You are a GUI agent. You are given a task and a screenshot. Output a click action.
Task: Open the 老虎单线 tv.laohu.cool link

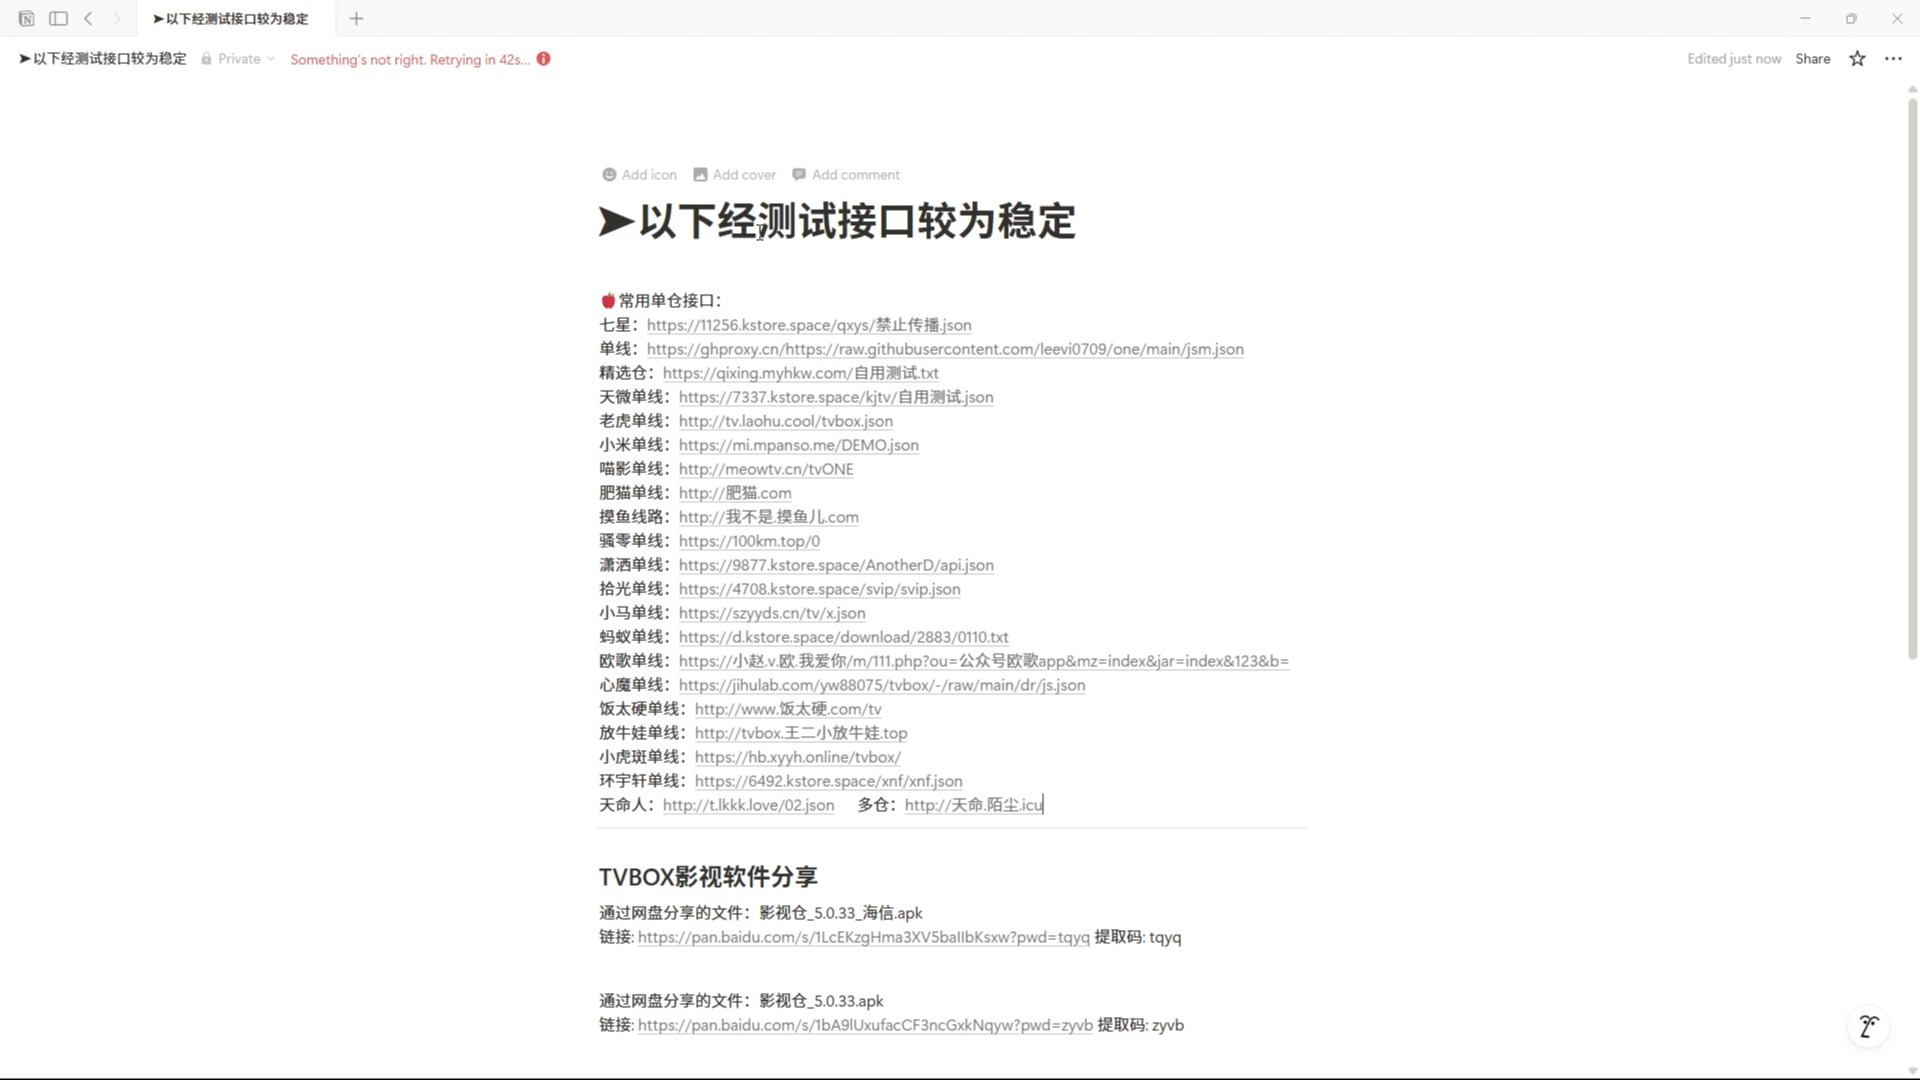tap(785, 421)
